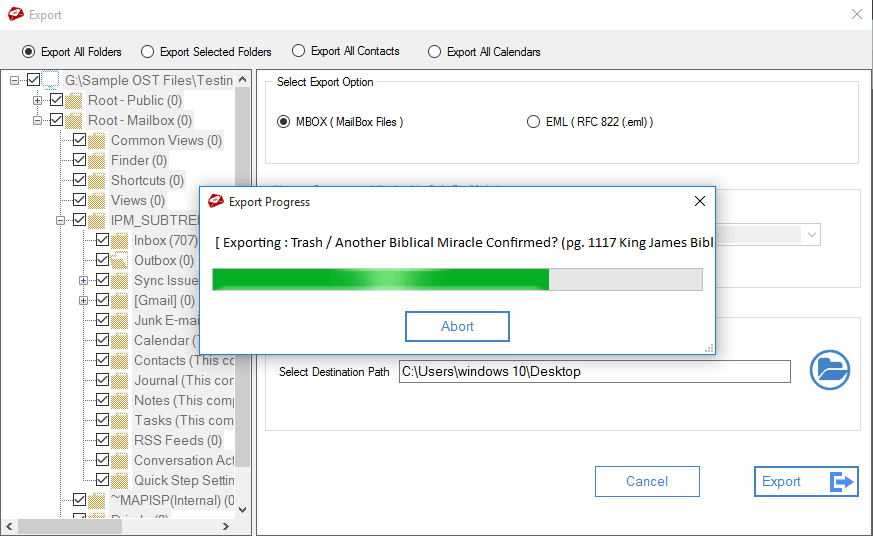
Task: Click folder tree vertical scrollbar down arrow
Action: [243, 509]
